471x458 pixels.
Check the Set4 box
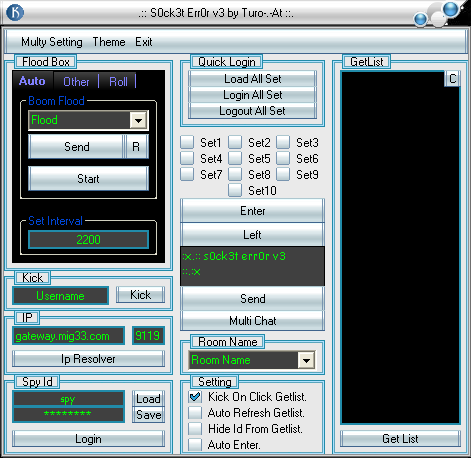[x=187, y=158]
